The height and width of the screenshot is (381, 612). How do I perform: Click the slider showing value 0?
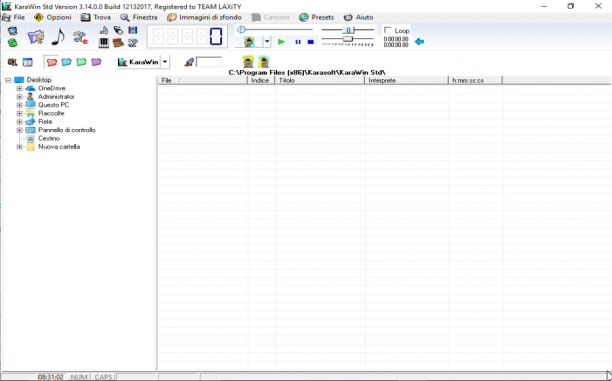click(348, 30)
